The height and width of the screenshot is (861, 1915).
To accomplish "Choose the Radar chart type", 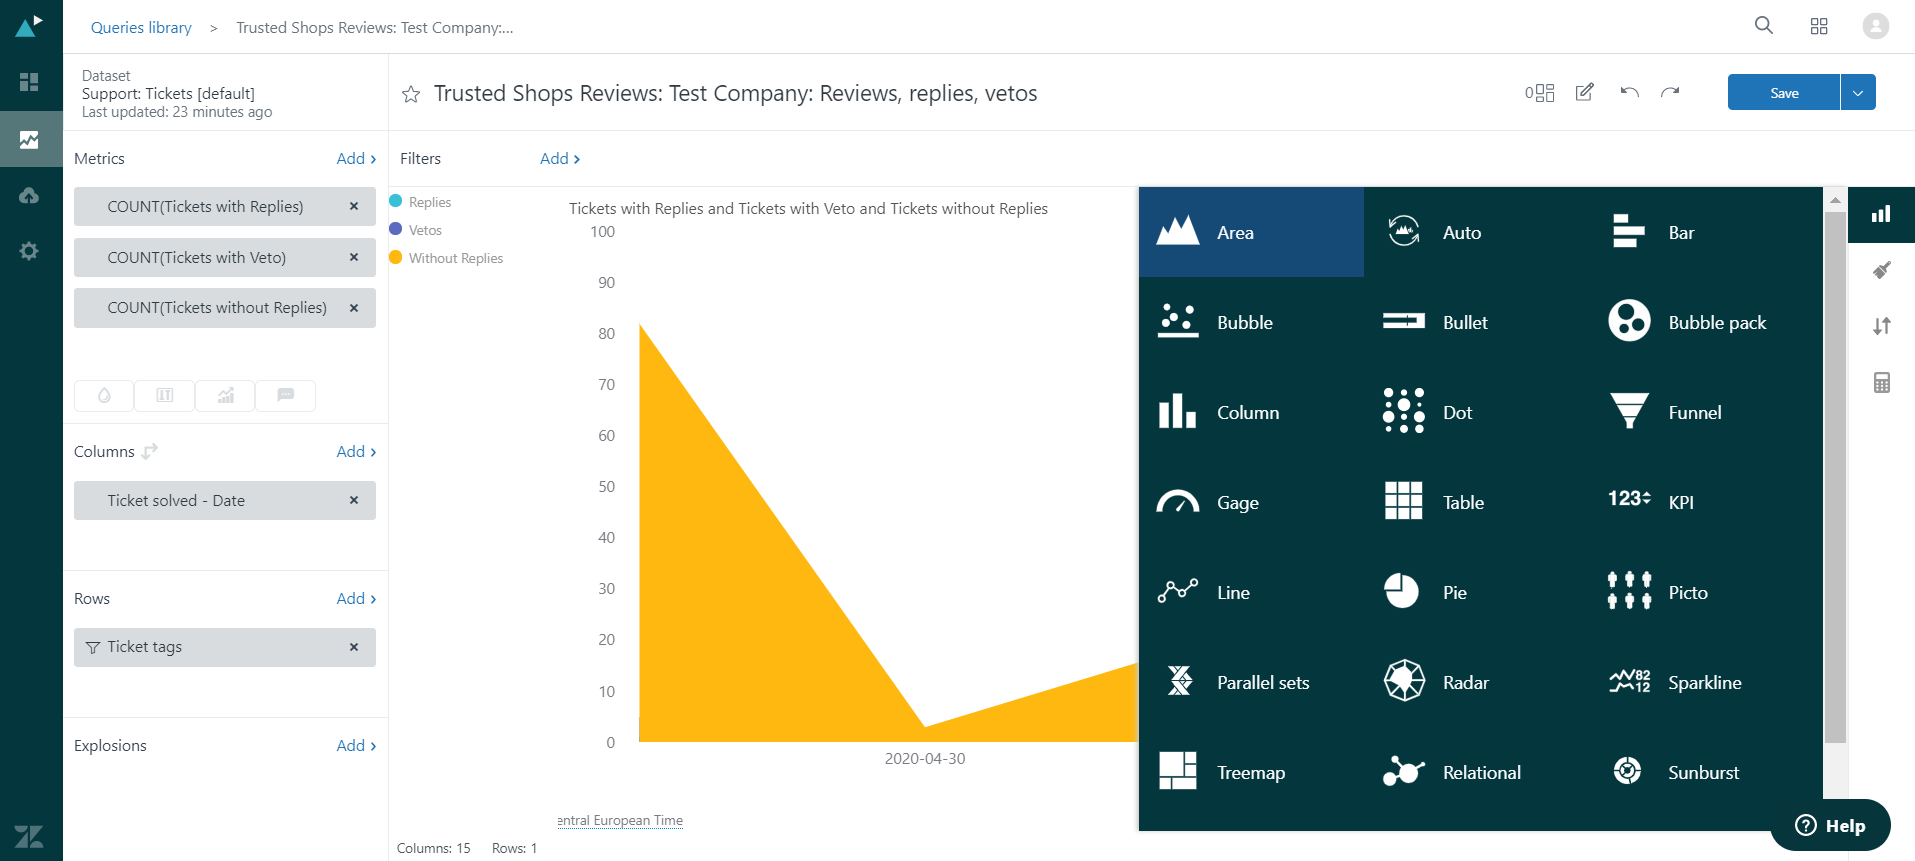I will click(1476, 682).
